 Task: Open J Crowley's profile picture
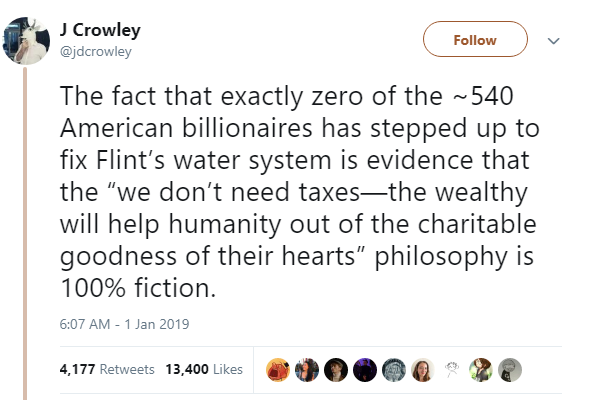pos(26,41)
